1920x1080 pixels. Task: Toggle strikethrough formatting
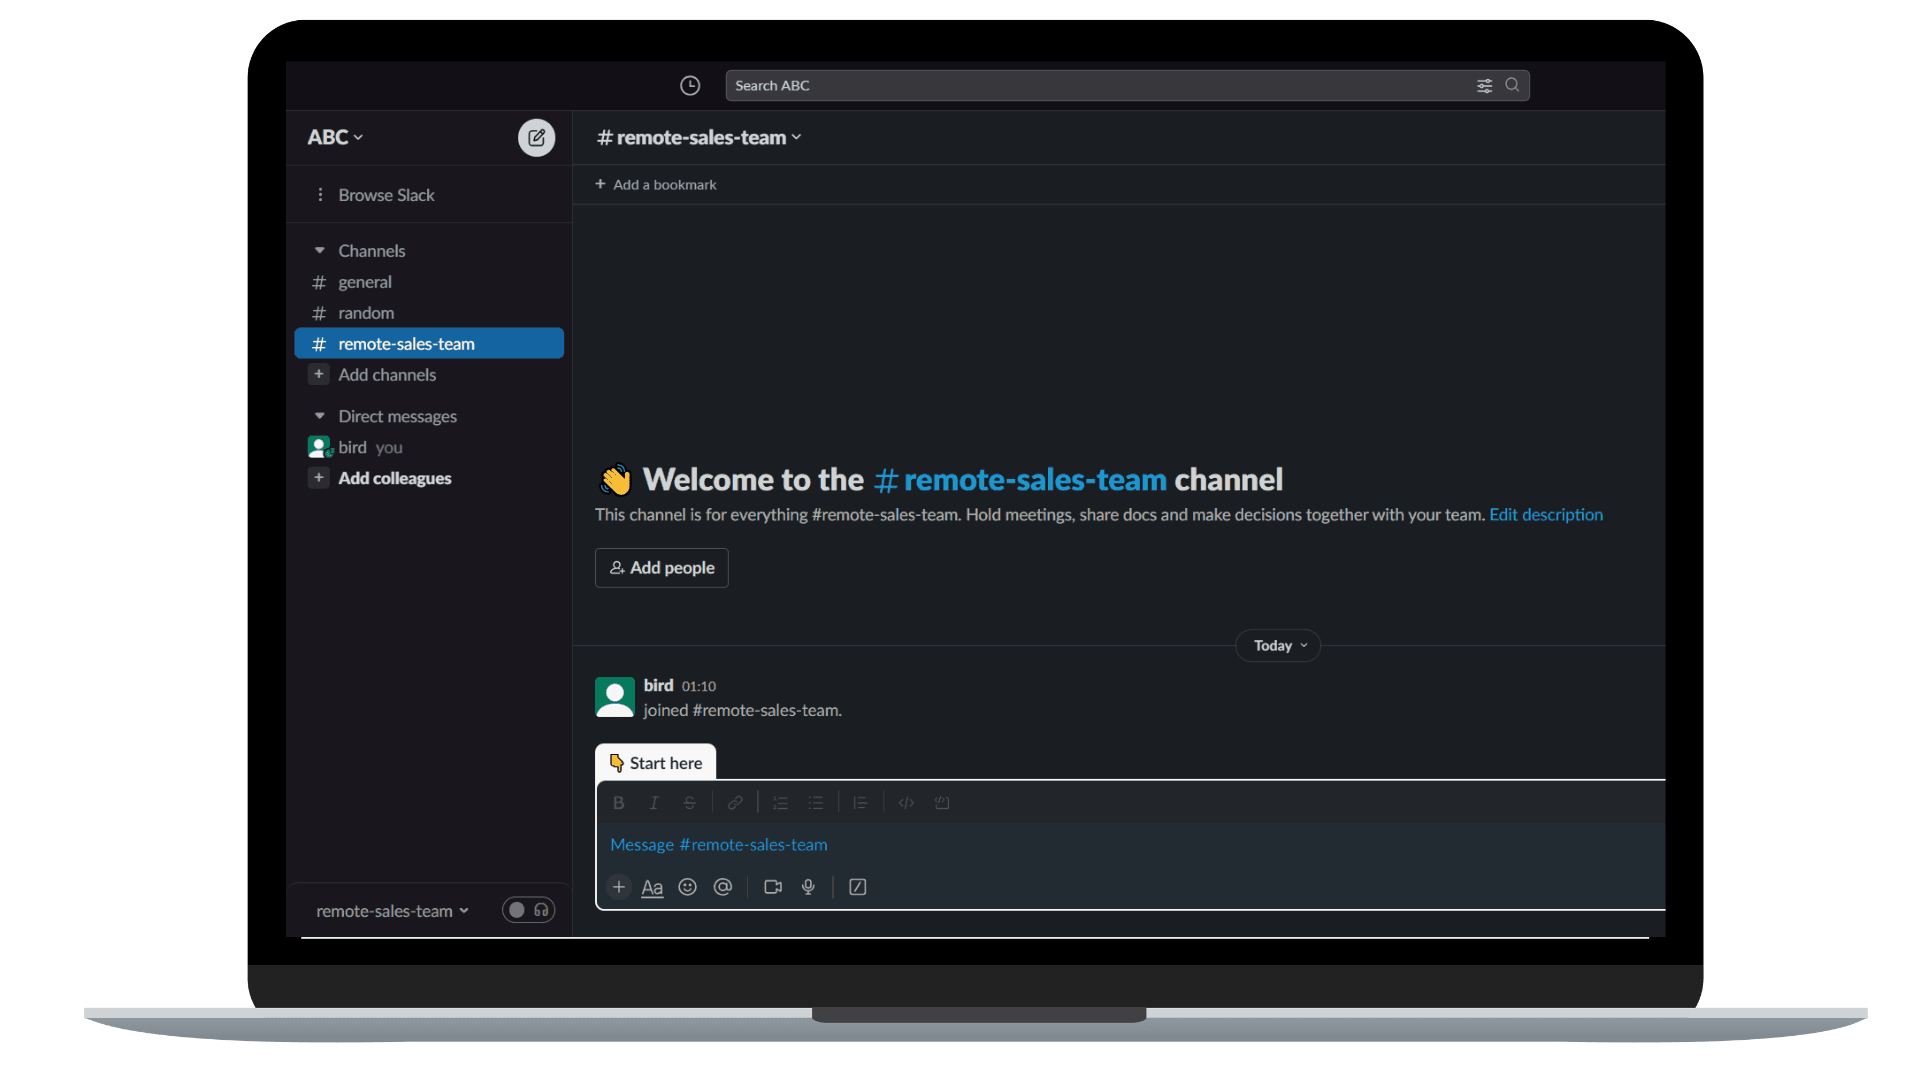(x=690, y=802)
